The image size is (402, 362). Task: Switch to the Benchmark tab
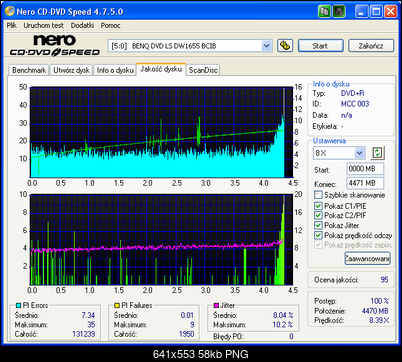(x=29, y=70)
